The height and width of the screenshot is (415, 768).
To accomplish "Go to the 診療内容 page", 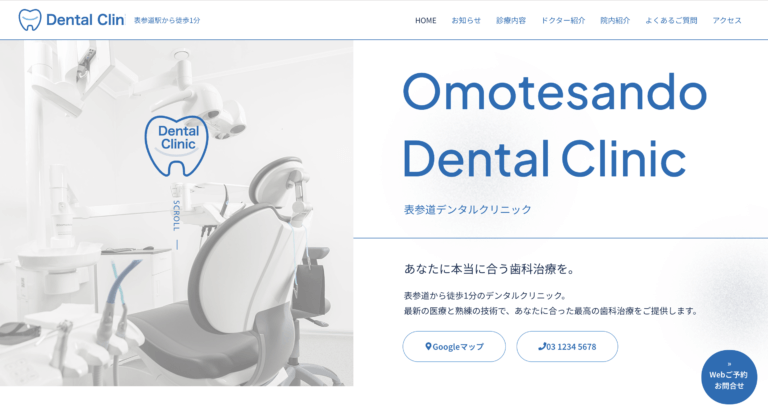I will [x=511, y=20].
